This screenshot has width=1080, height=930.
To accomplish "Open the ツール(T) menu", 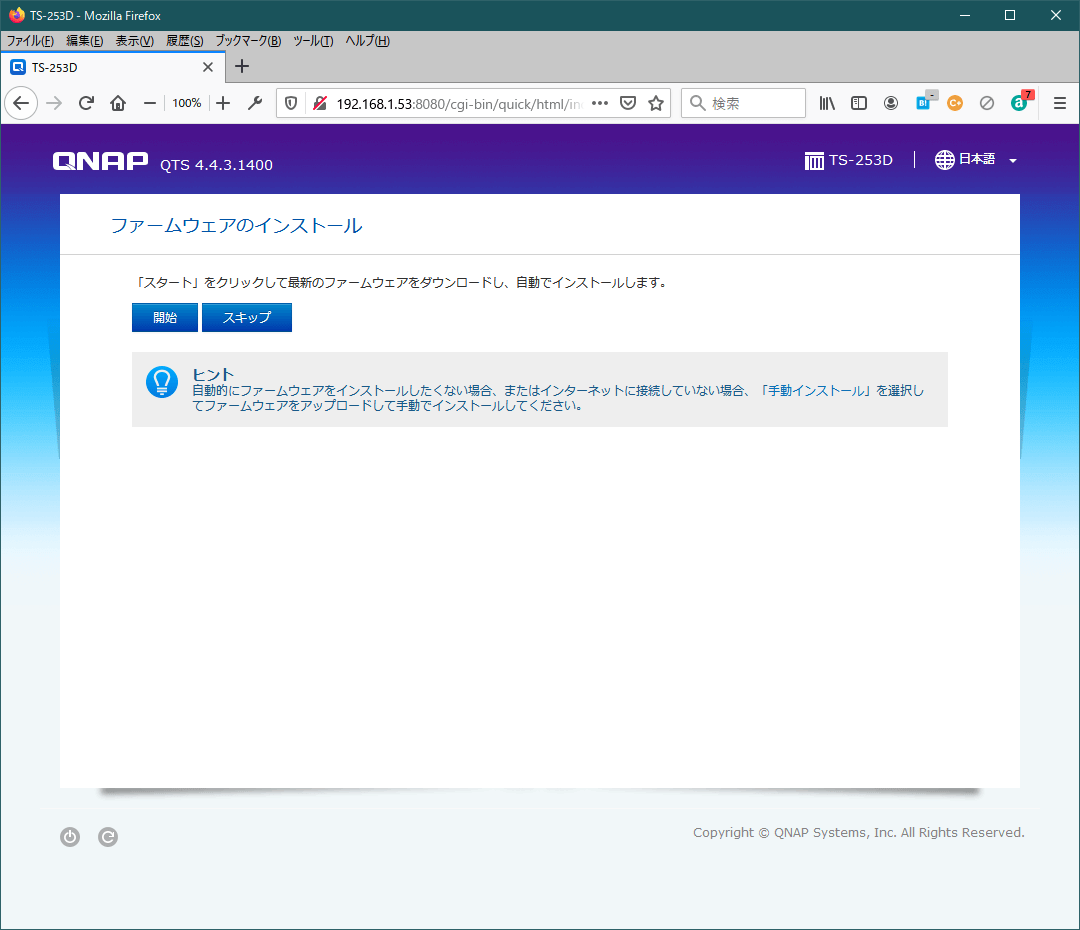I will pyautogui.click(x=313, y=41).
